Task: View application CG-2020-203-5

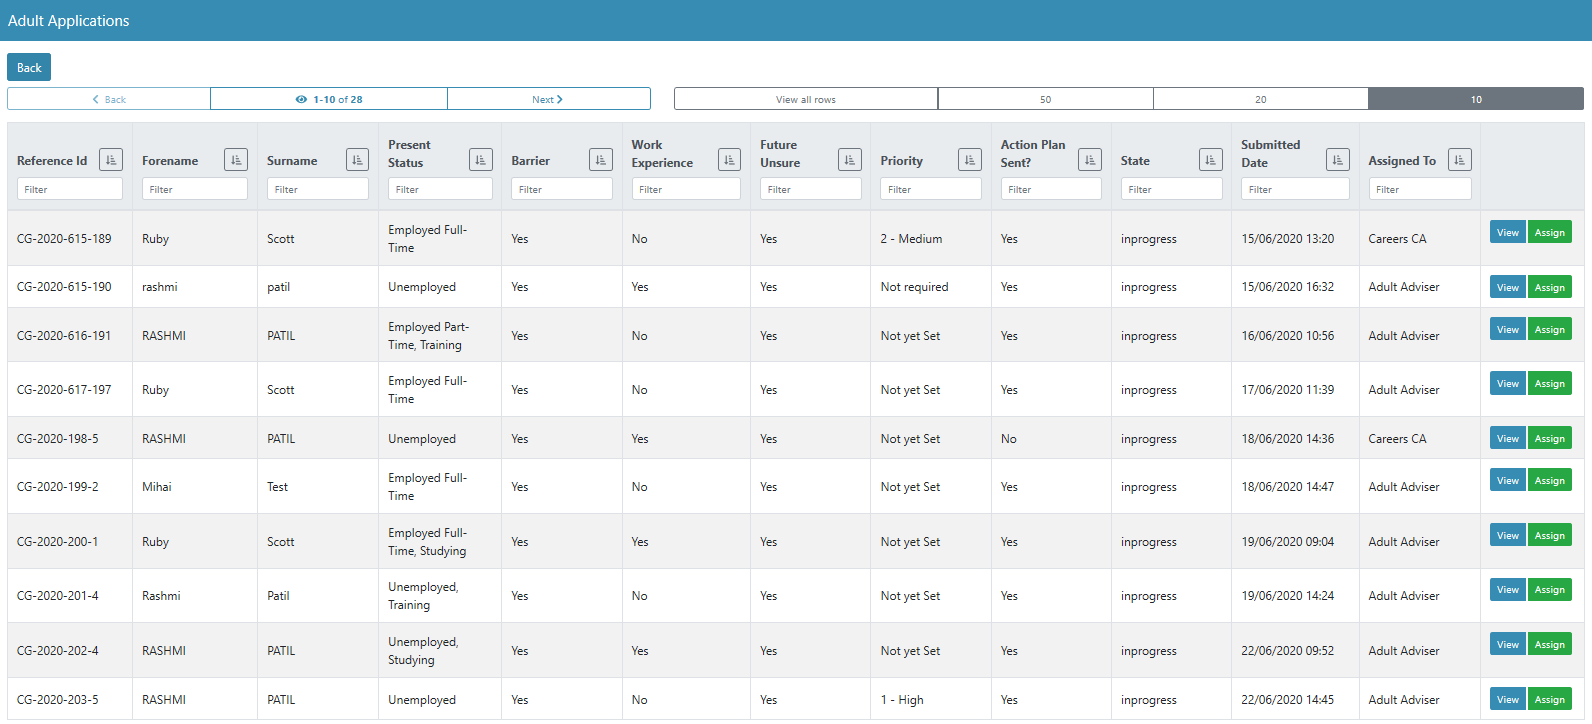Action: 1508,699
